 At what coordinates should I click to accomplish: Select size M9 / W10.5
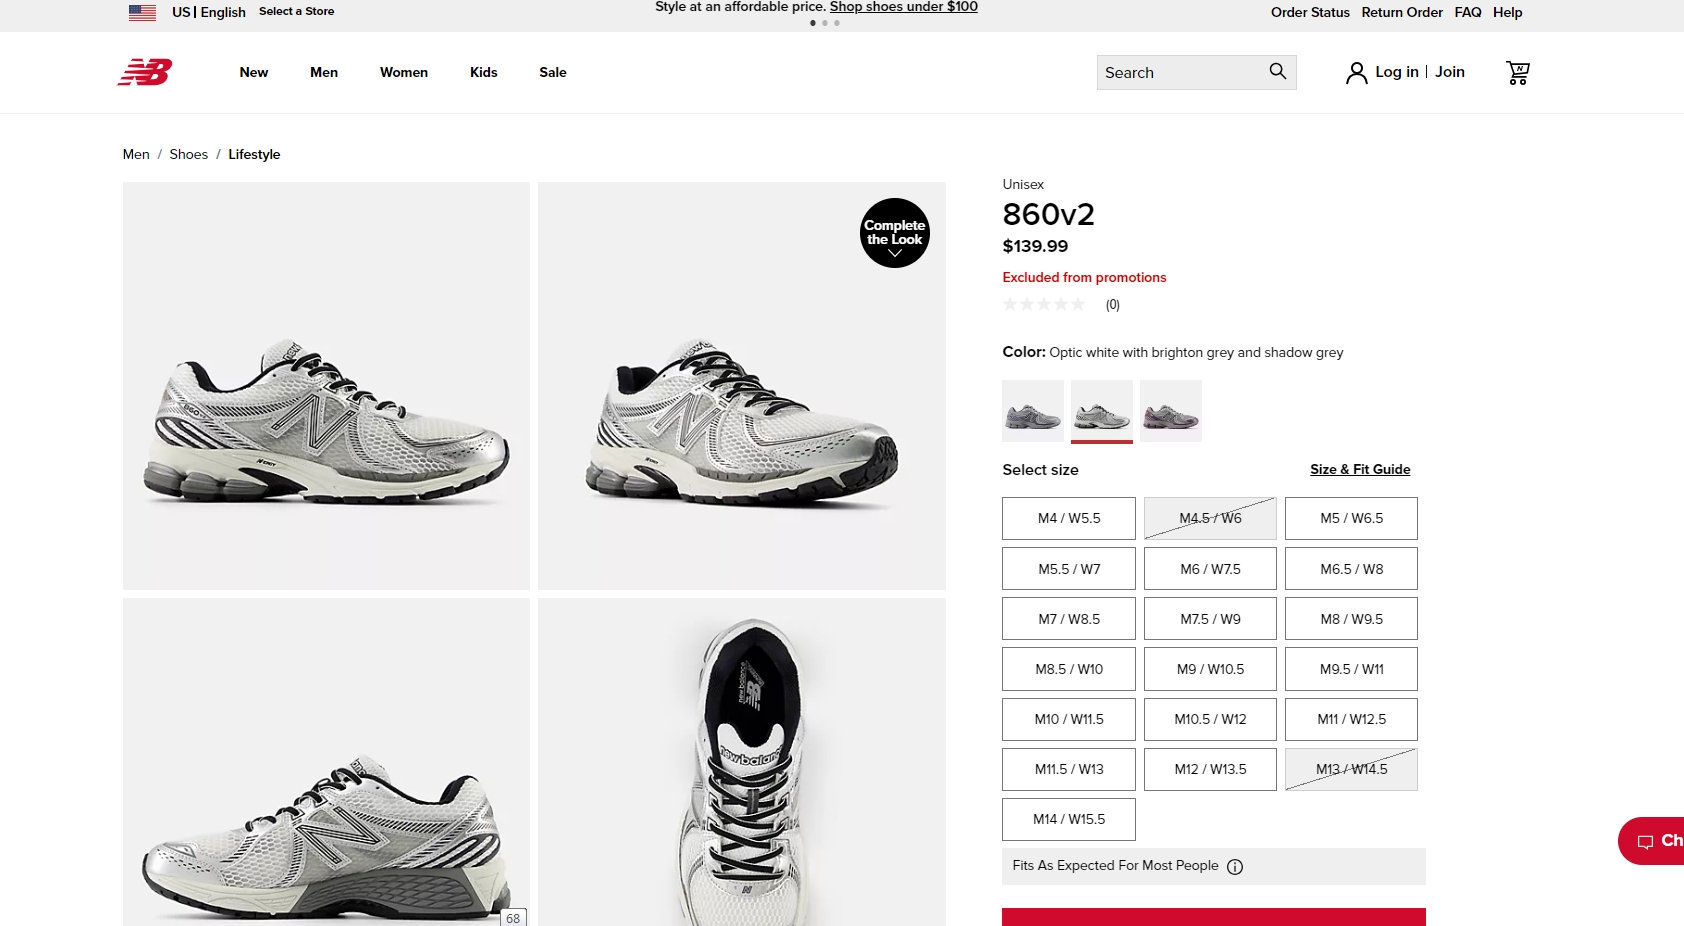[x=1210, y=669]
